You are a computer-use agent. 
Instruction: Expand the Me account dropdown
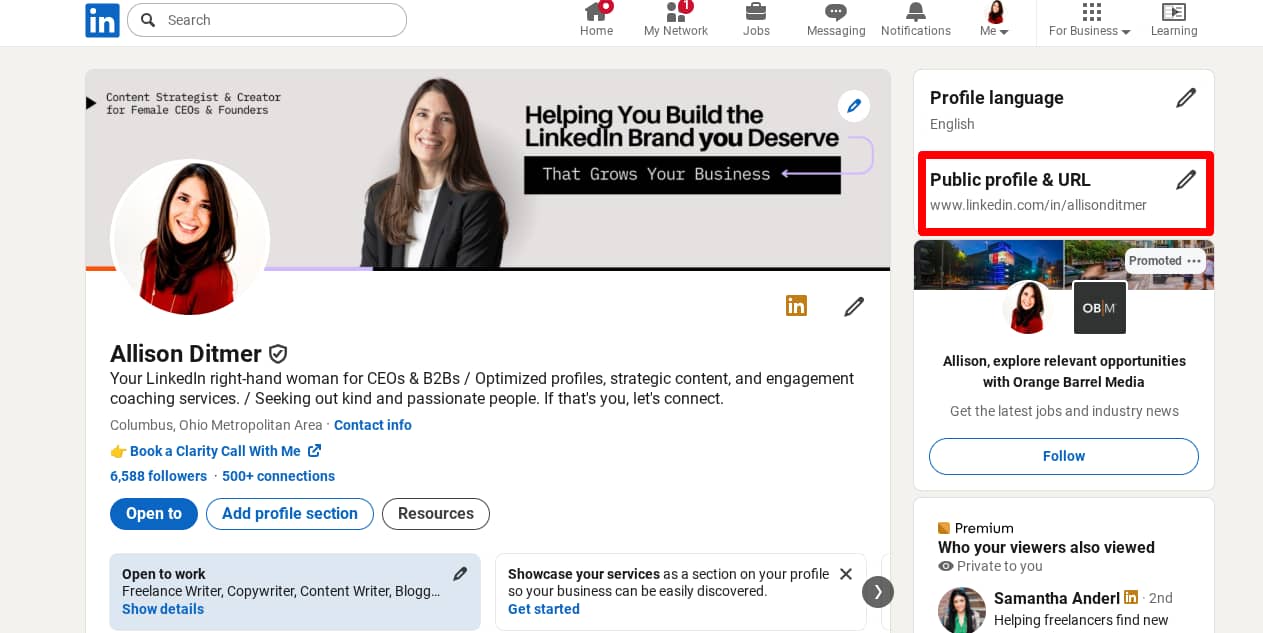point(995,21)
